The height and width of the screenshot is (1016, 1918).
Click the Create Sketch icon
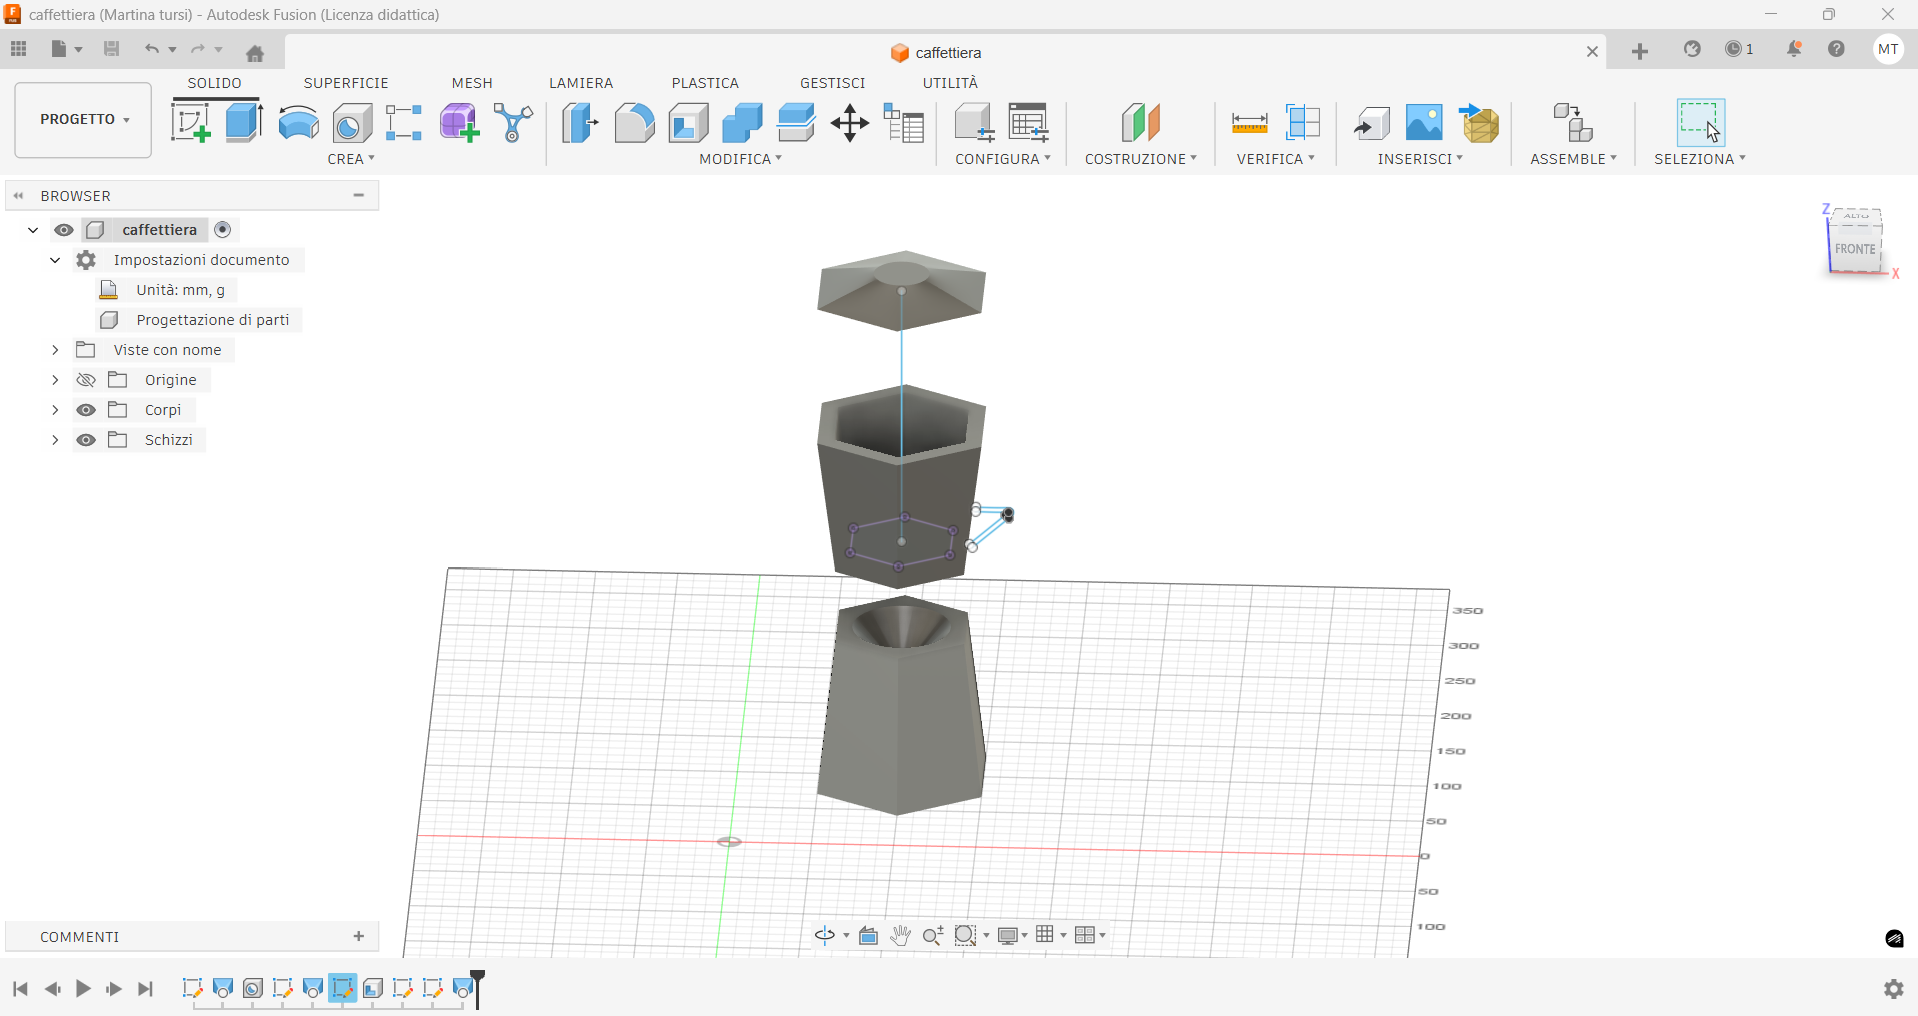coord(190,123)
